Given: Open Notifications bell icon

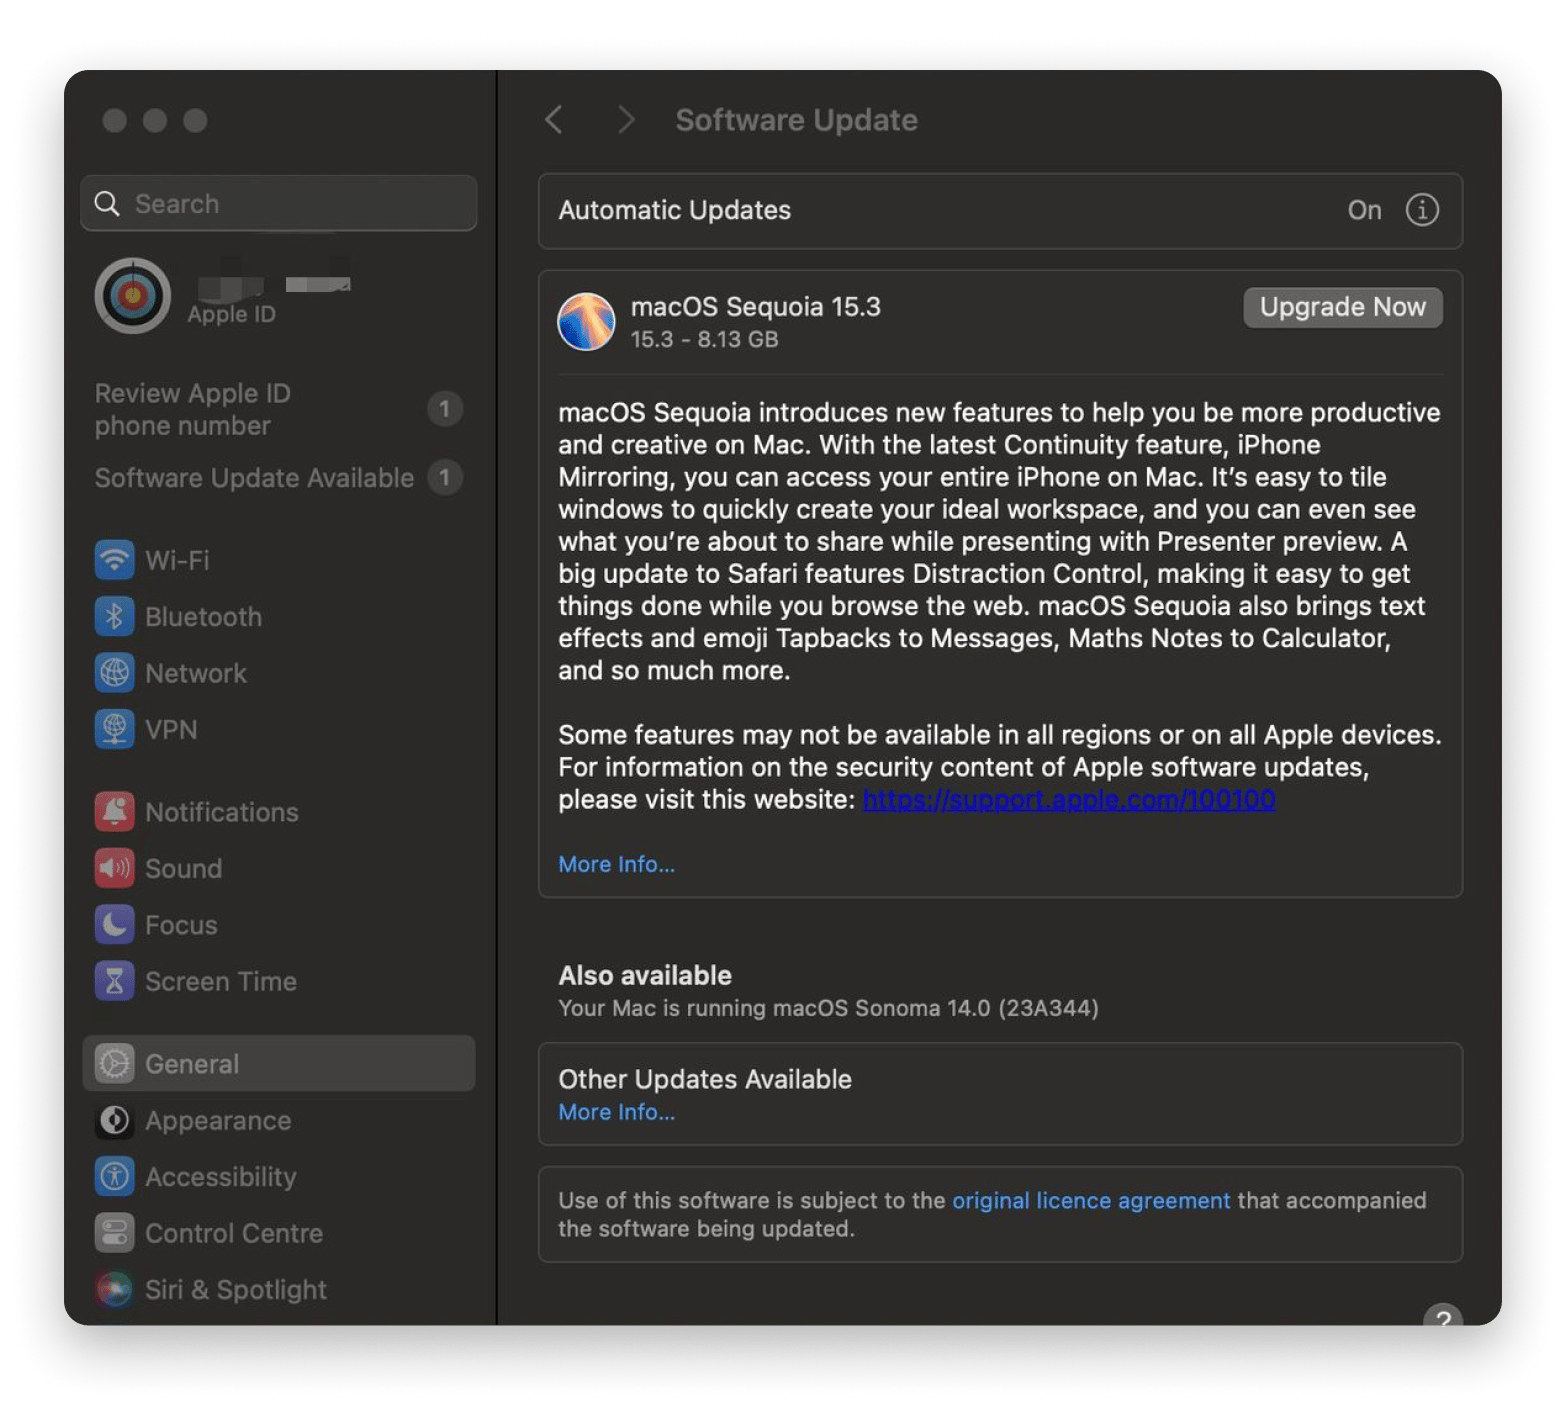Looking at the screenshot, I should point(114,812).
